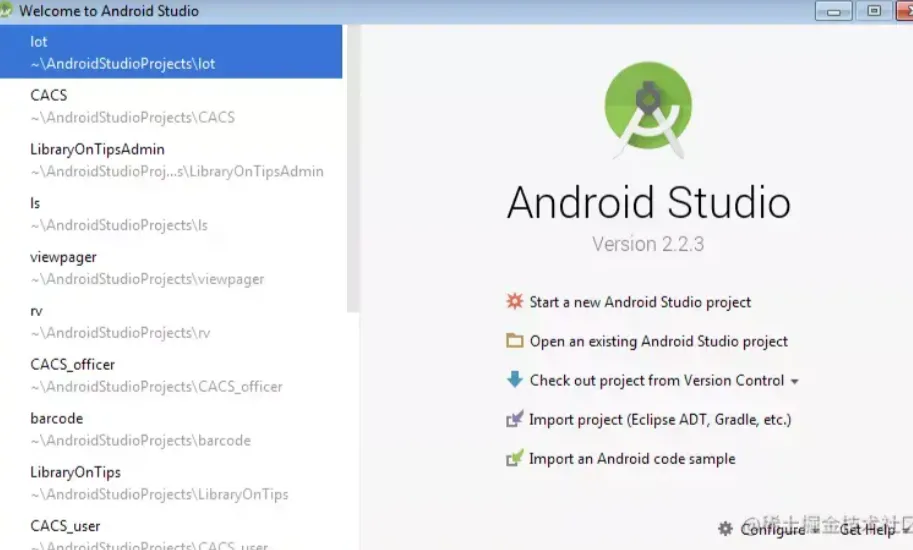This screenshot has height=550, width=913.
Task: Open the Configure menu
Action: click(772, 528)
